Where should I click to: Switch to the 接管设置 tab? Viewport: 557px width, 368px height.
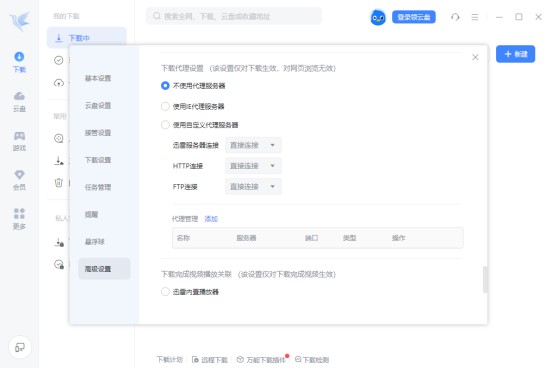pos(98,133)
